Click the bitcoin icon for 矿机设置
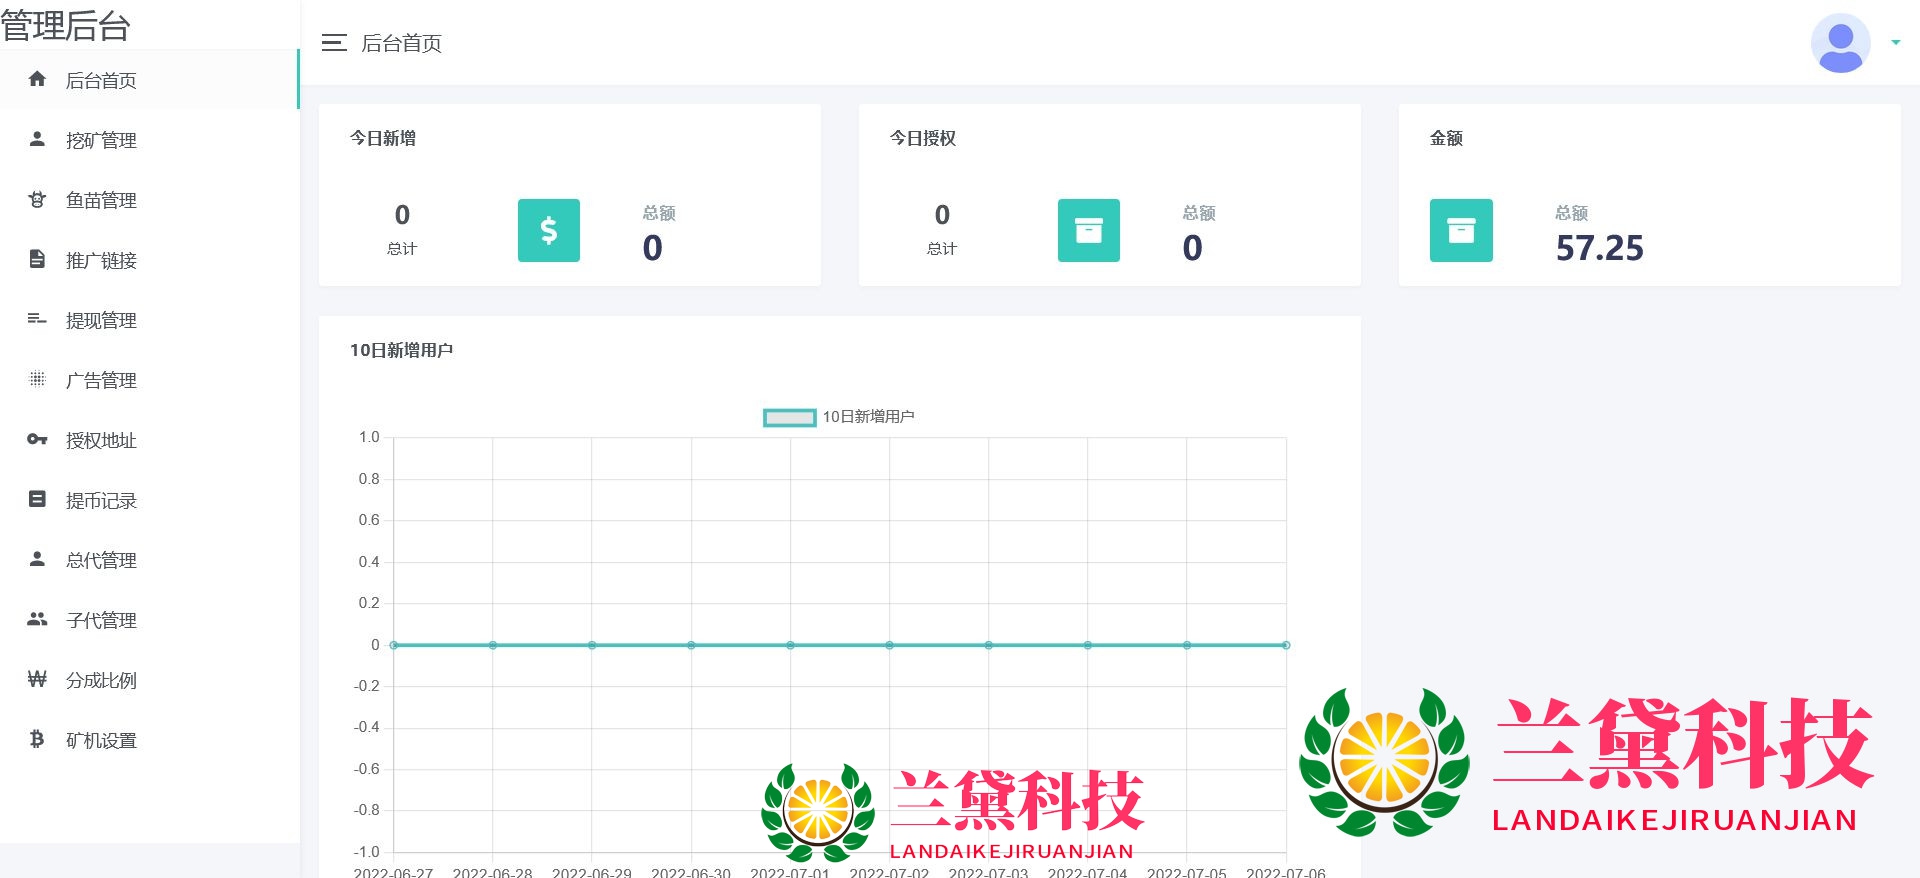The width and height of the screenshot is (1920, 878). tap(37, 740)
